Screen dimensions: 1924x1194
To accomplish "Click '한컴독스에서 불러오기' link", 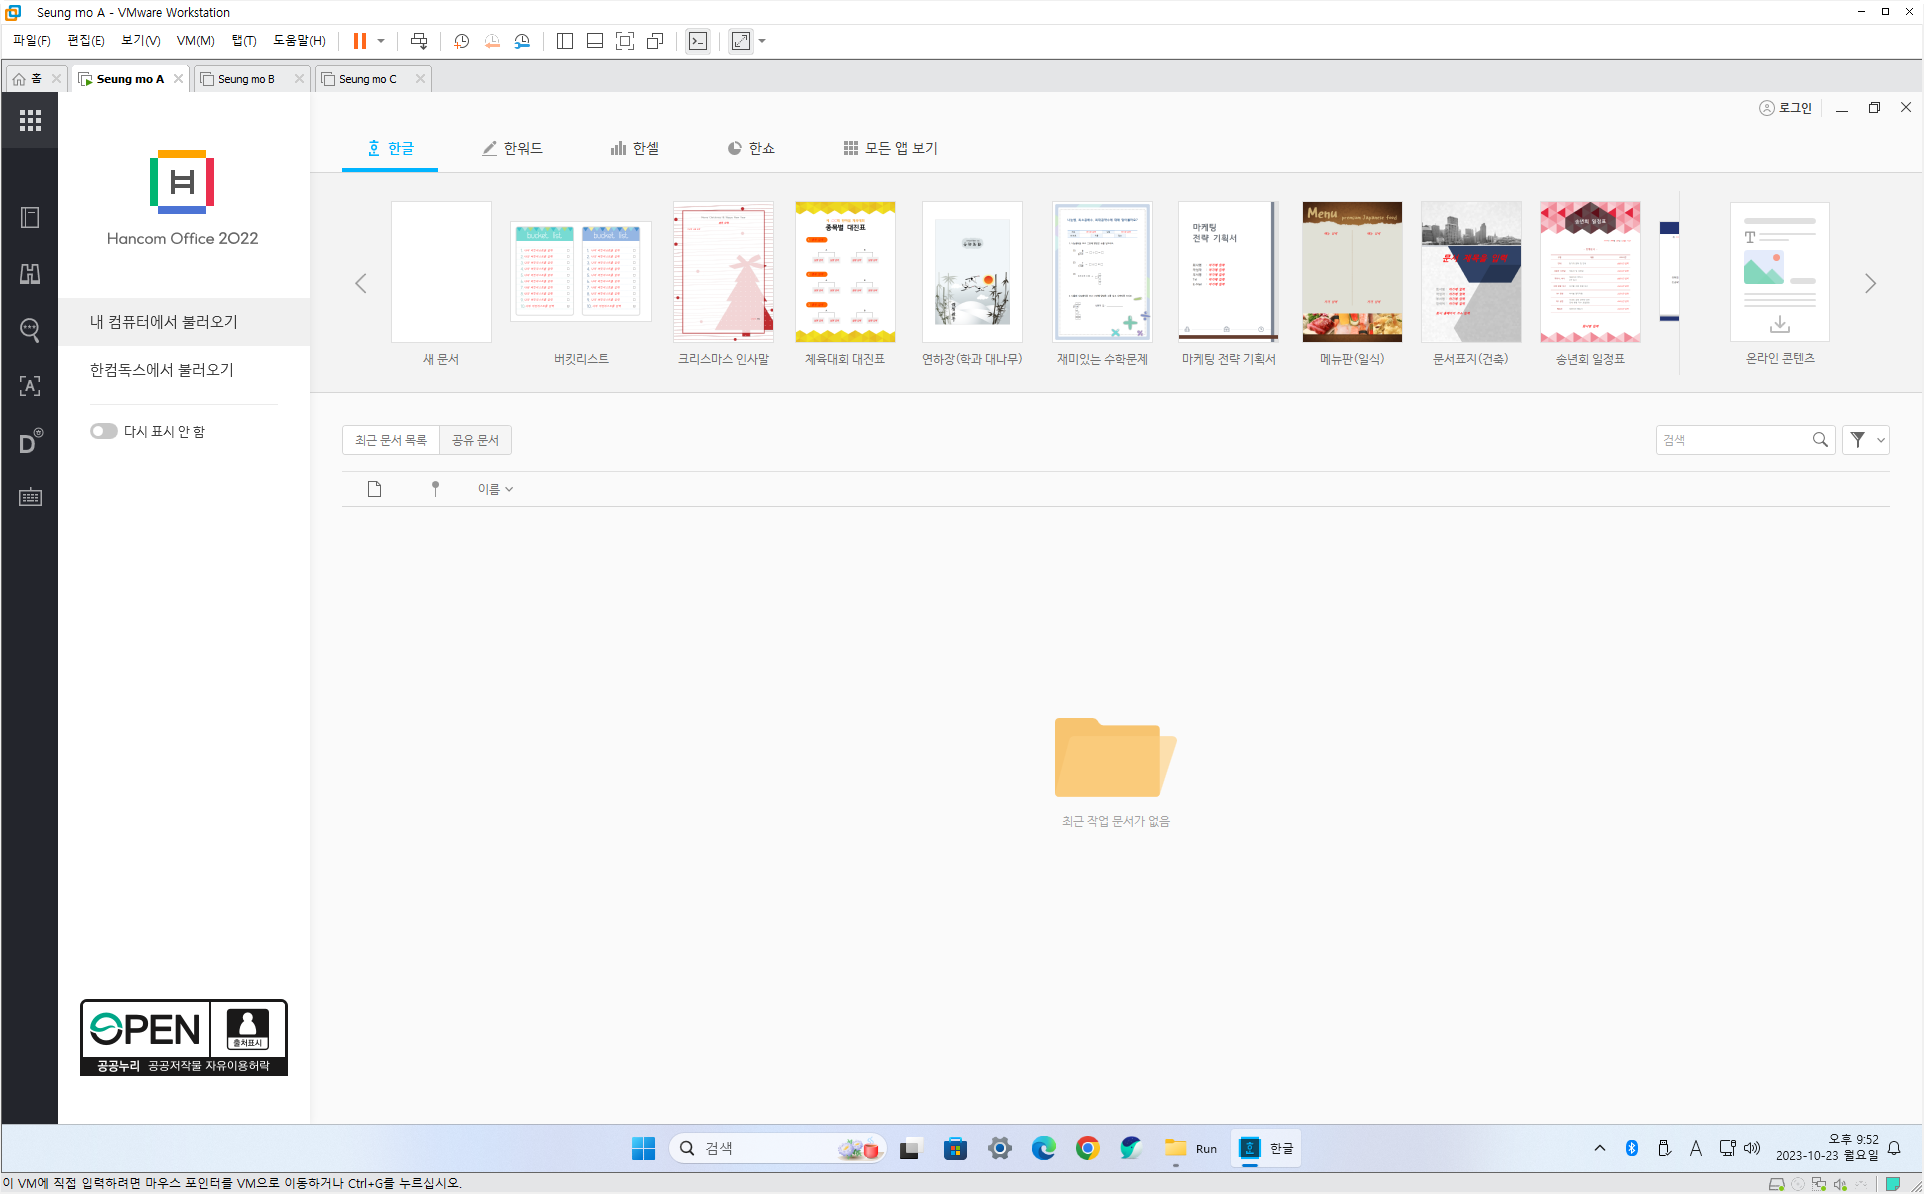I will (162, 370).
